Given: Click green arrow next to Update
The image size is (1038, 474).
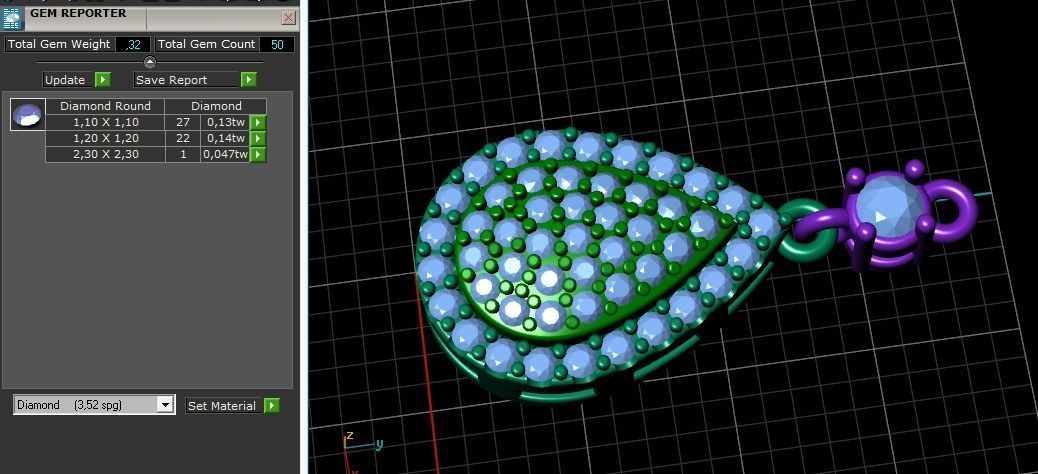Looking at the screenshot, I should (x=103, y=80).
